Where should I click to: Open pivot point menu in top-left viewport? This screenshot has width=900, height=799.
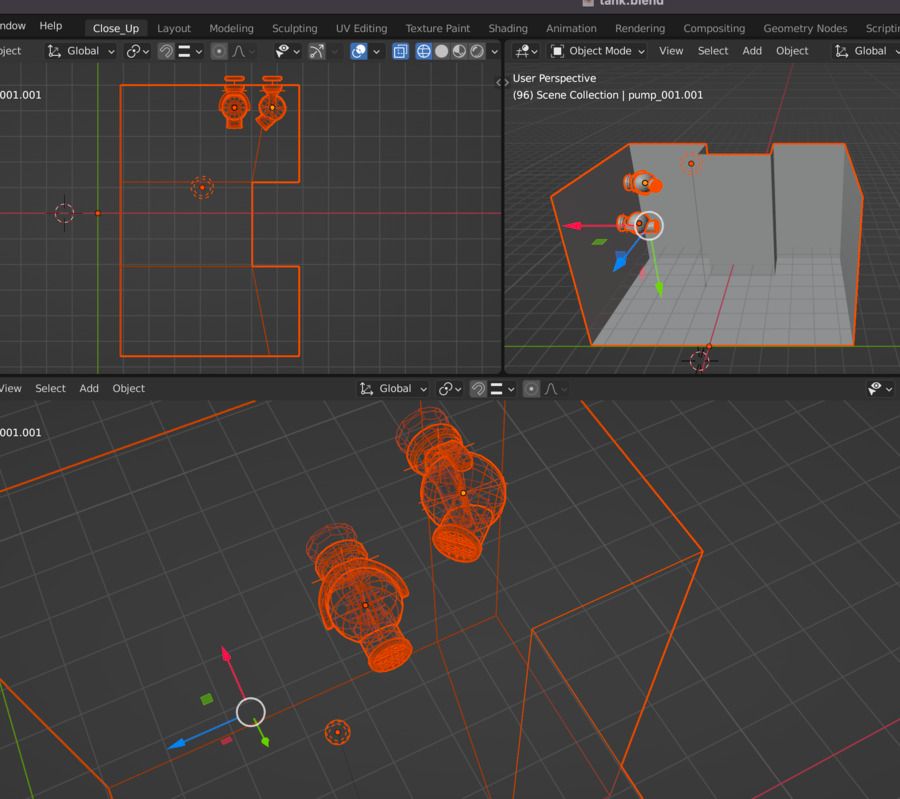(x=137, y=51)
